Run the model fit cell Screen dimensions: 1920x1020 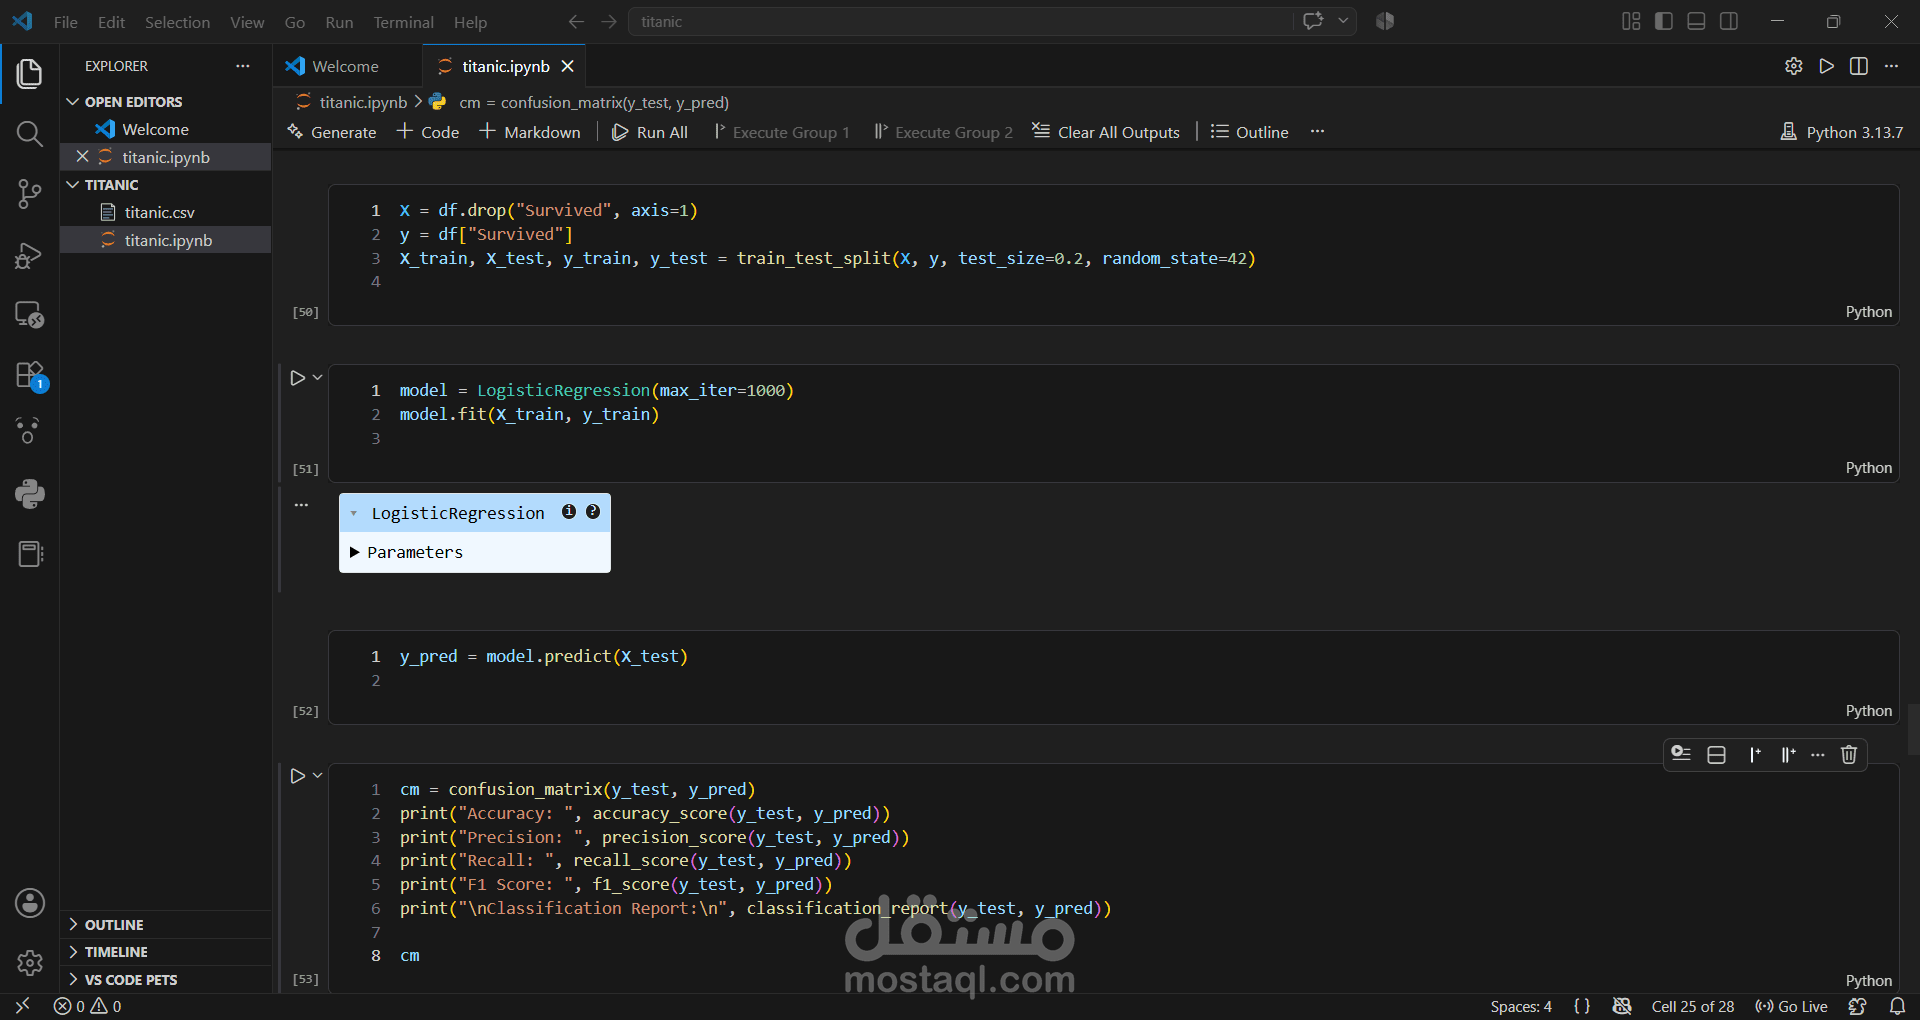(298, 378)
